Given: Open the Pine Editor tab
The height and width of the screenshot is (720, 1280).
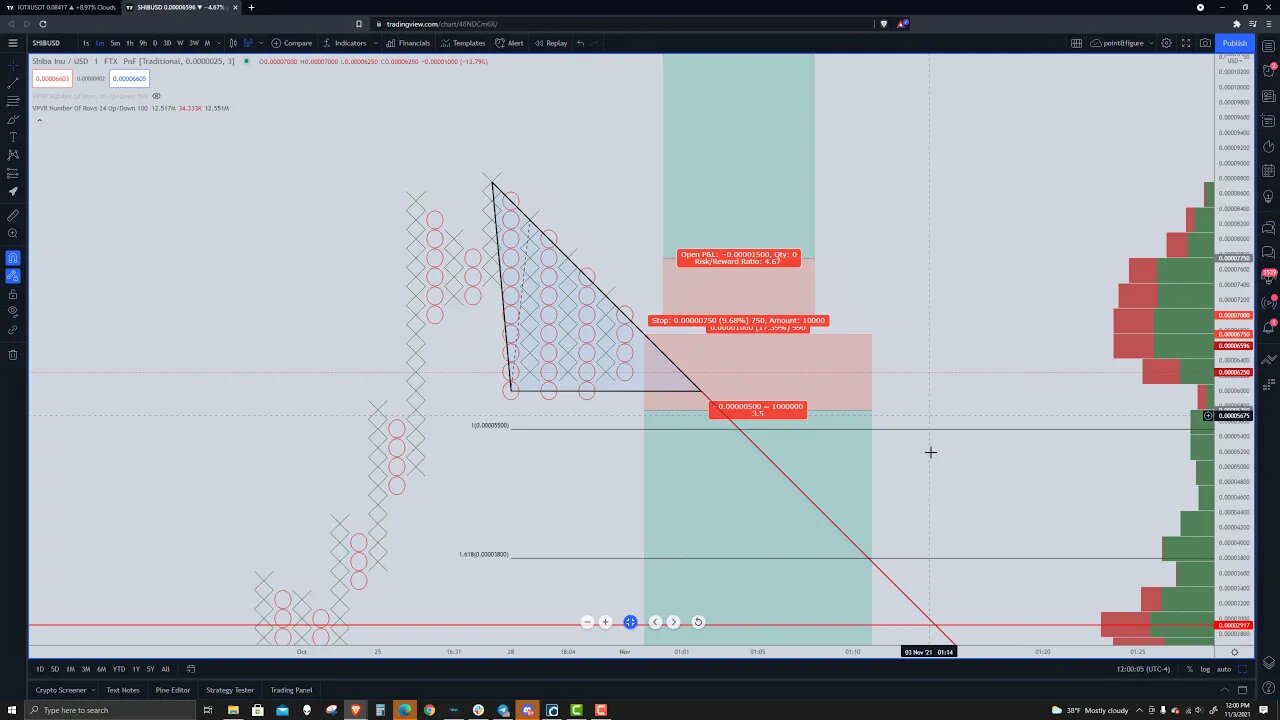Looking at the screenshot, I should click(x=172, y=690).
